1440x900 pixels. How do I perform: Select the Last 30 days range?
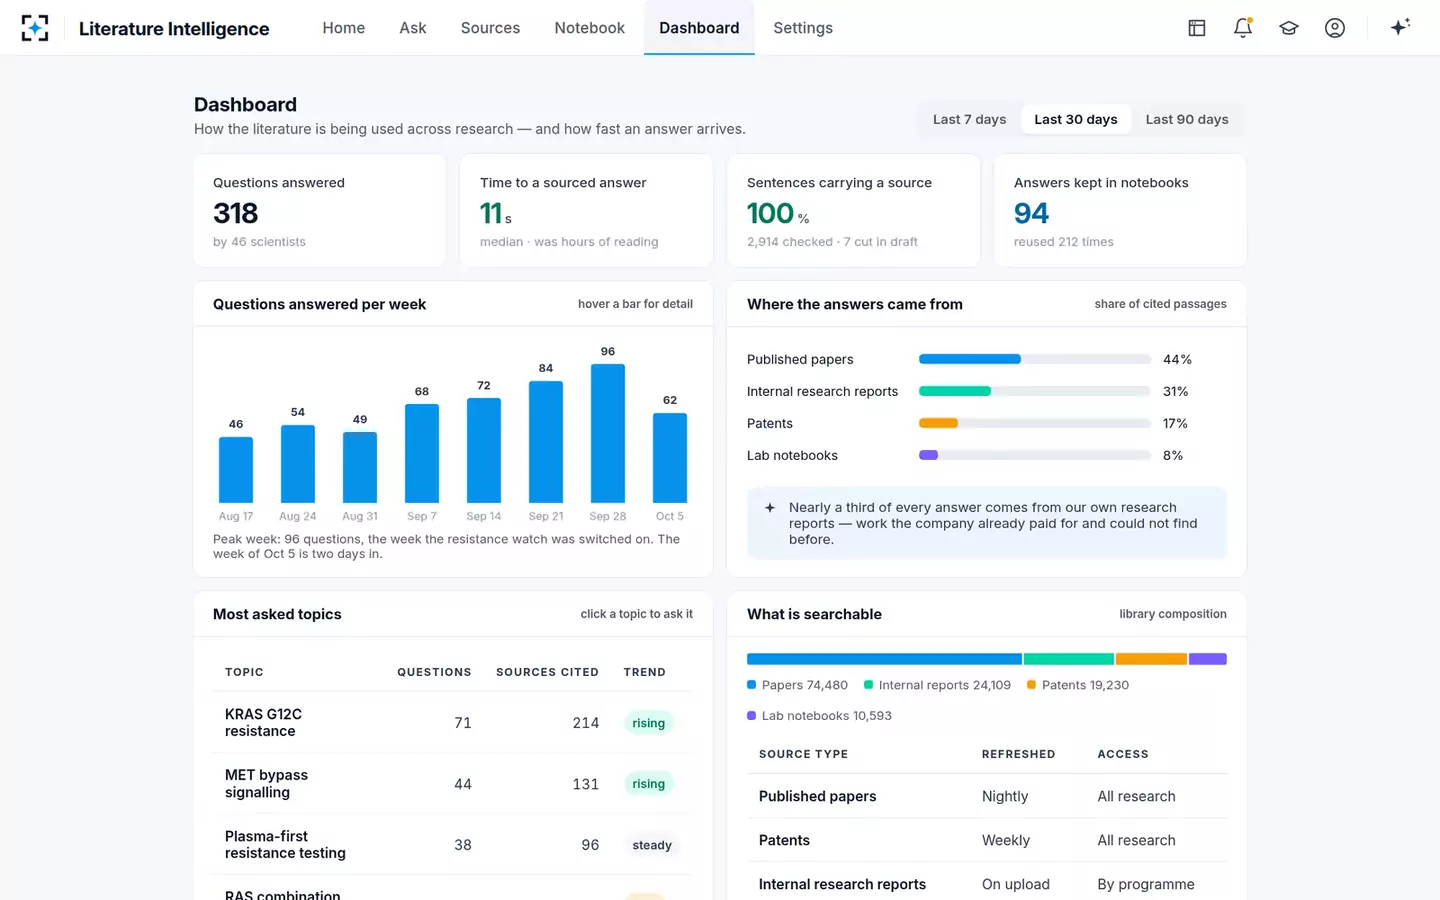[1076, 119]
